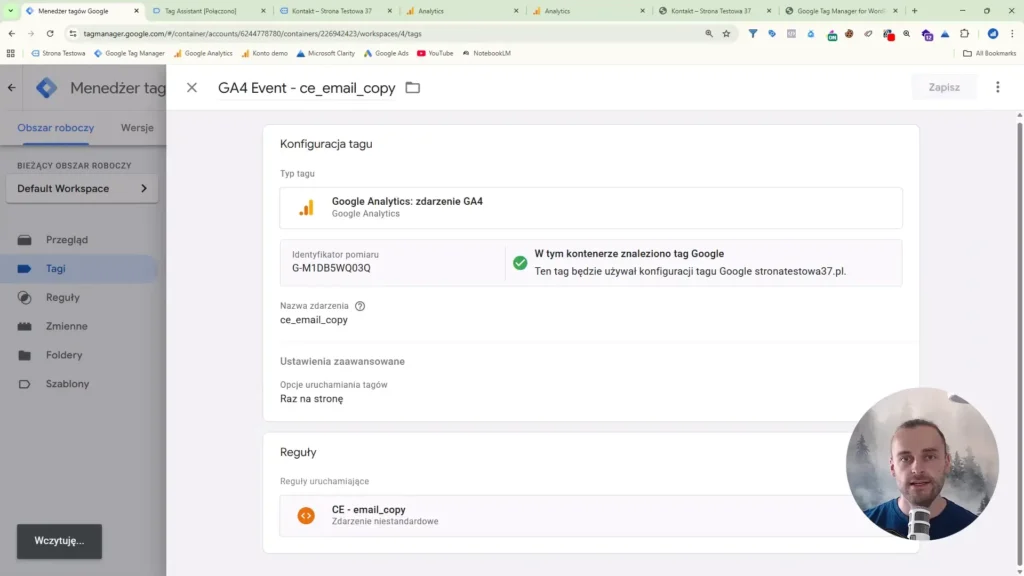Bookmark this page with the star icon
Viewport: 1024px width, 576px height.
pos(726,33)
